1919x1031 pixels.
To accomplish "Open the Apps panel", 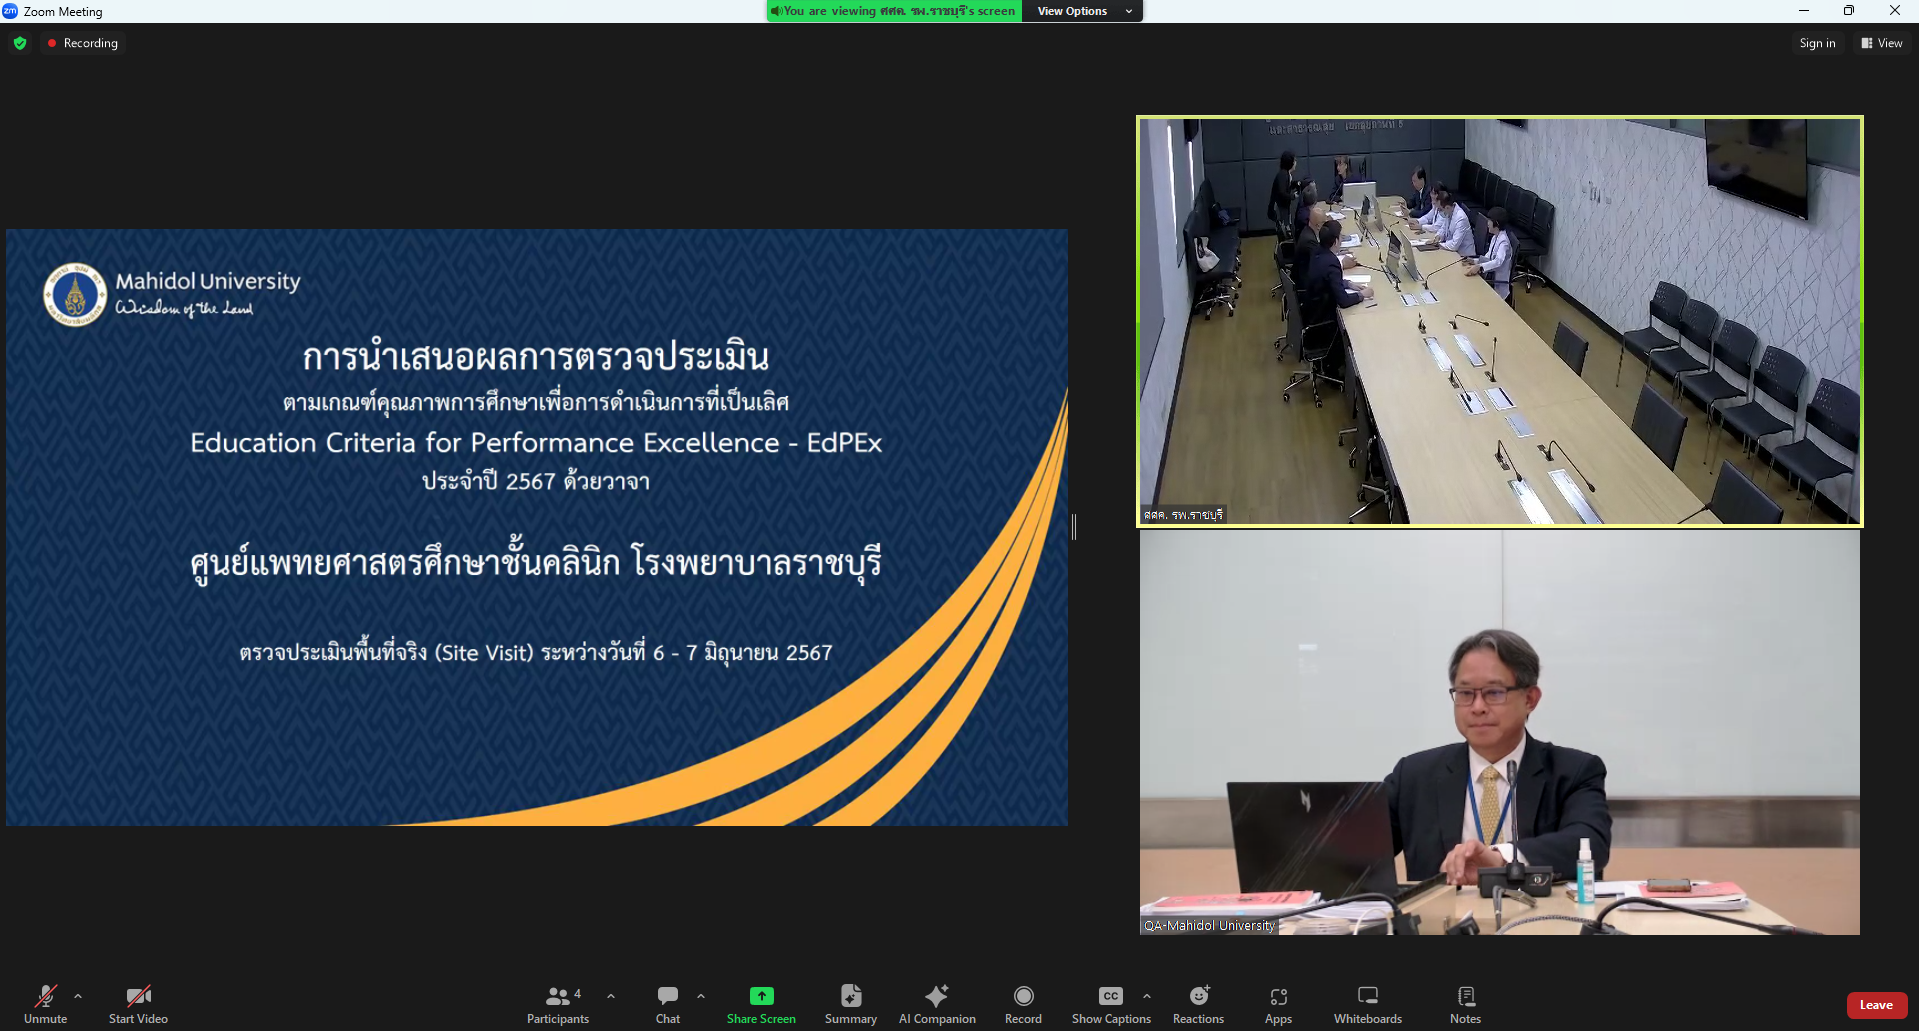I will coord(1278,1004).
